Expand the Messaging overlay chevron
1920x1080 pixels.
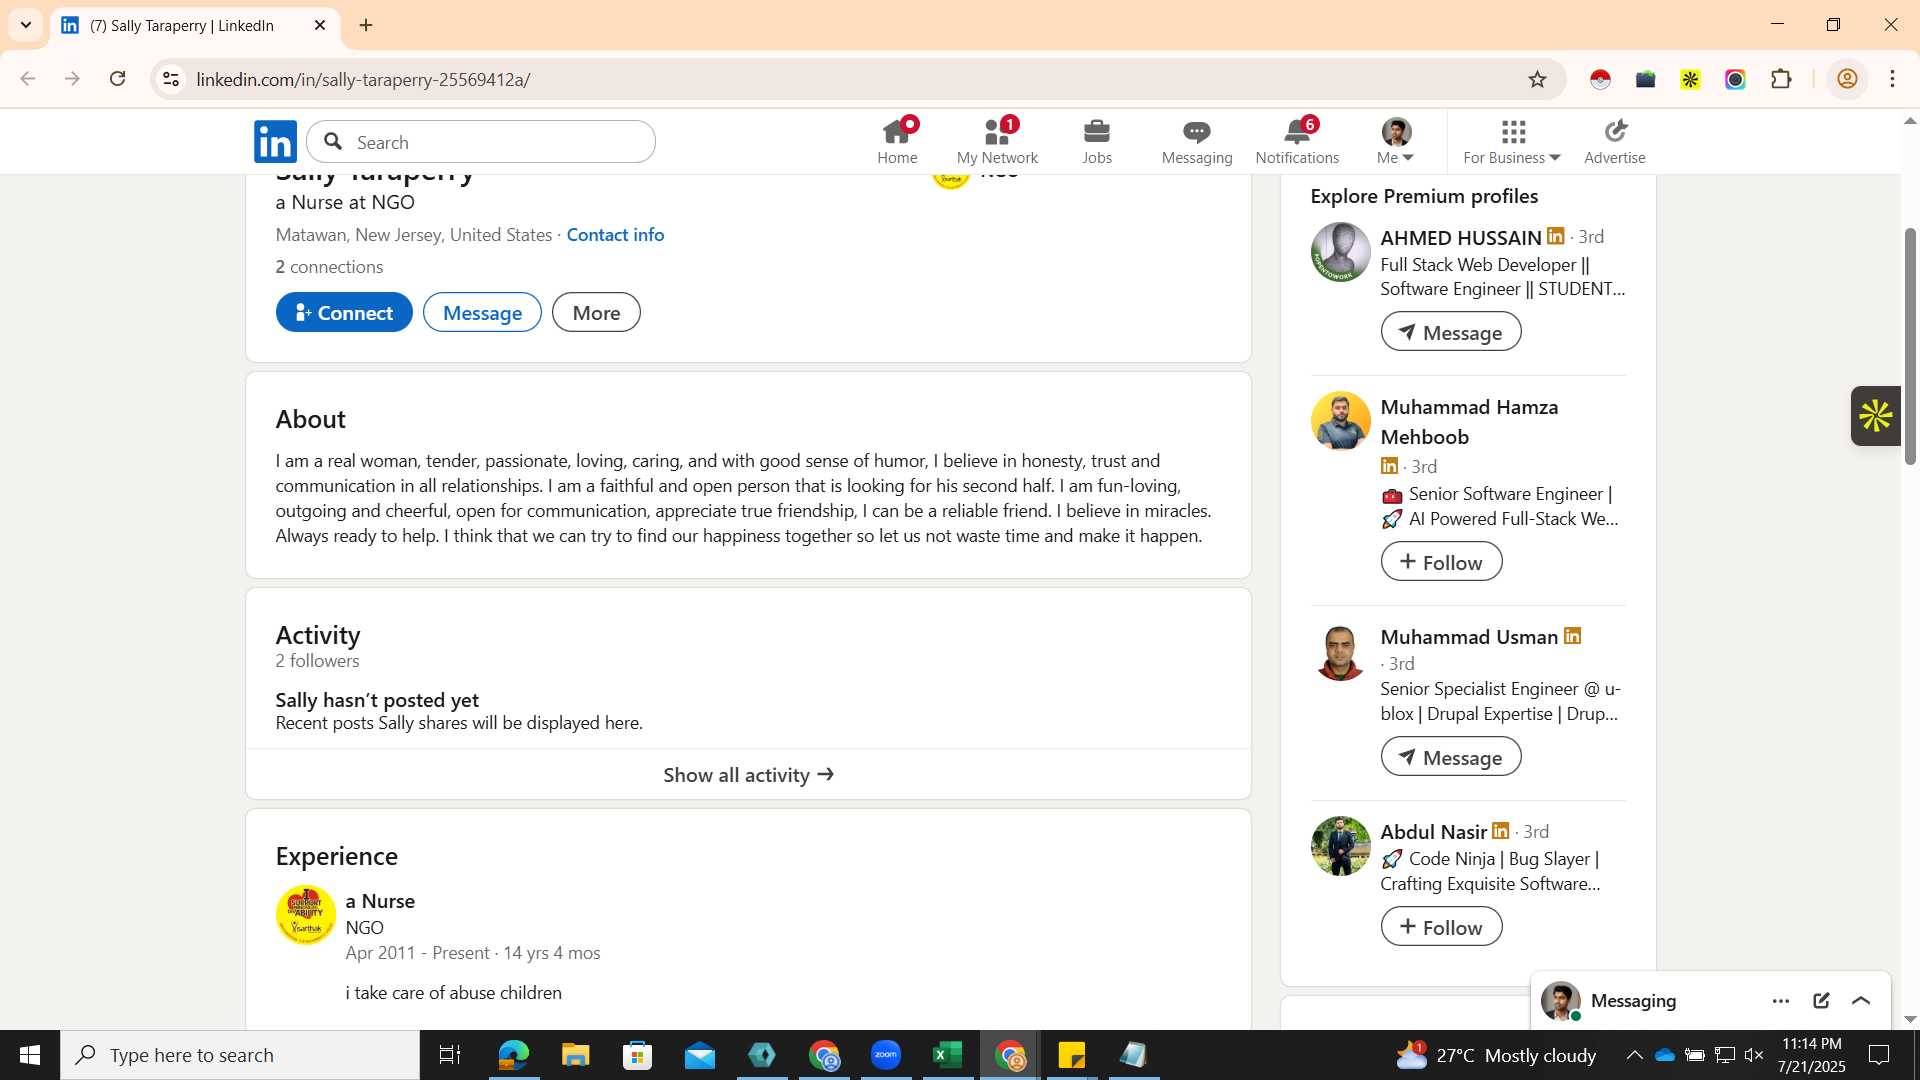pyautogui.click(x=1861, y=1001)
